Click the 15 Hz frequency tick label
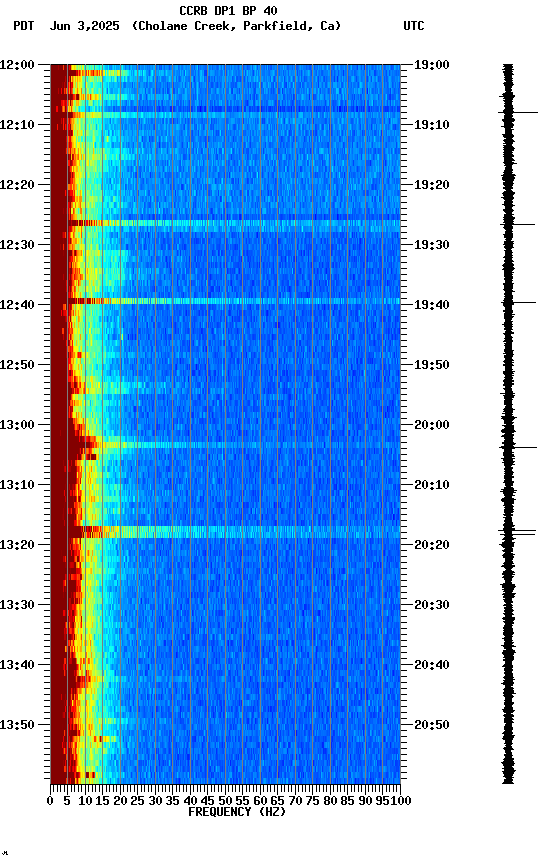 pos(102,802)
